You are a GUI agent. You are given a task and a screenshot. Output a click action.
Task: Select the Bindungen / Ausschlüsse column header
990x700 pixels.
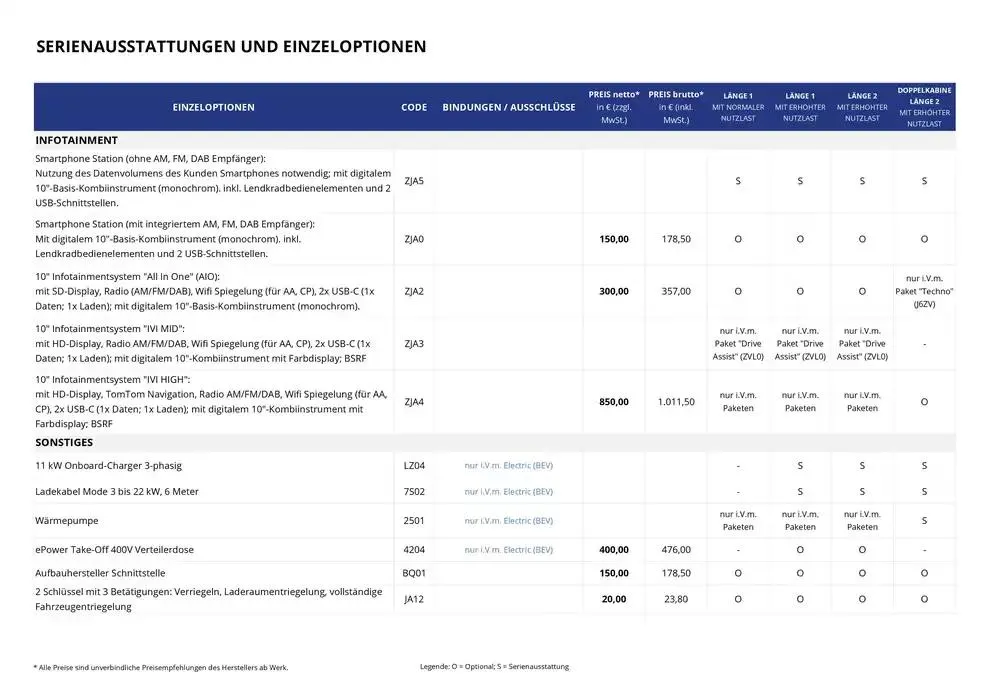click(509, 107)
